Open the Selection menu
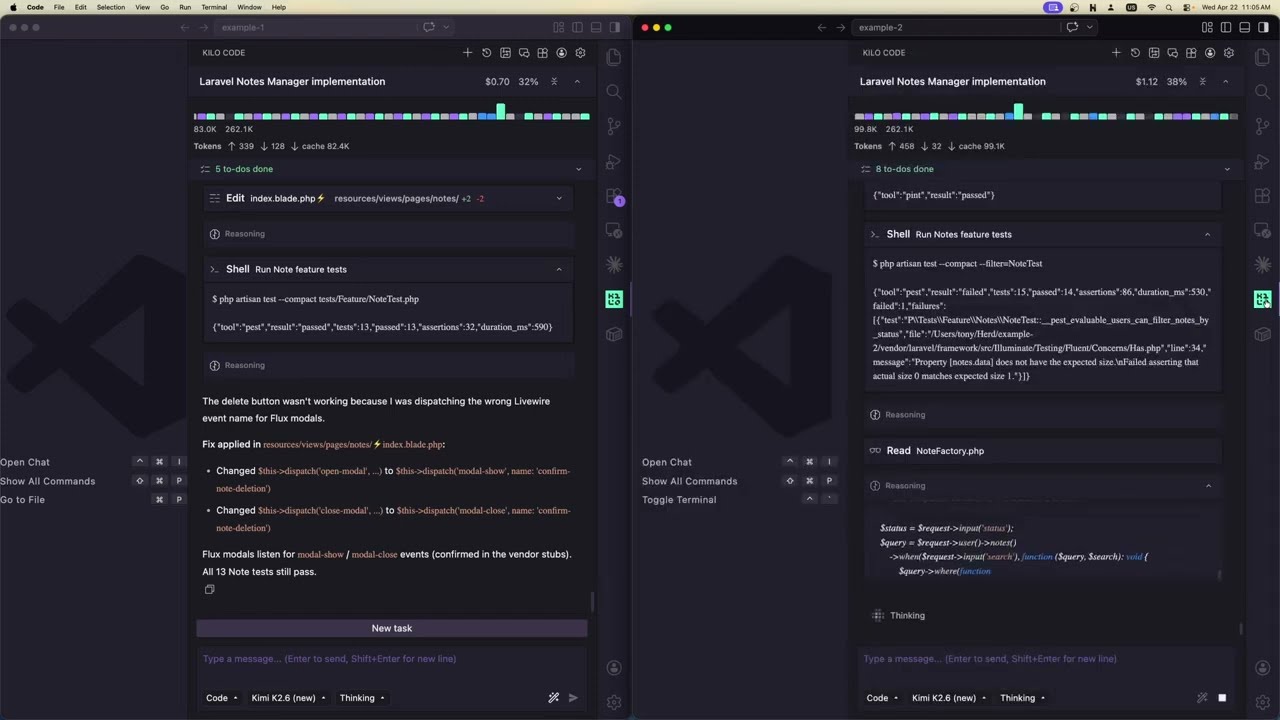 point(111,7)
